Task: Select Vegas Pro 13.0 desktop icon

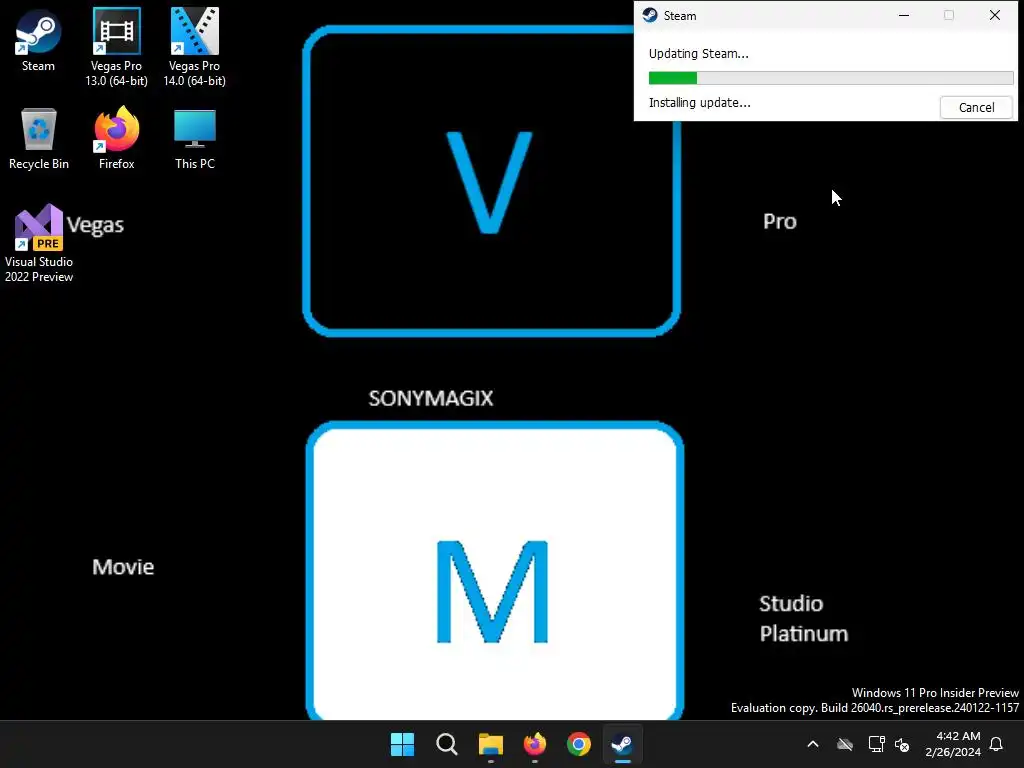Action: click(x=116, y=47)
